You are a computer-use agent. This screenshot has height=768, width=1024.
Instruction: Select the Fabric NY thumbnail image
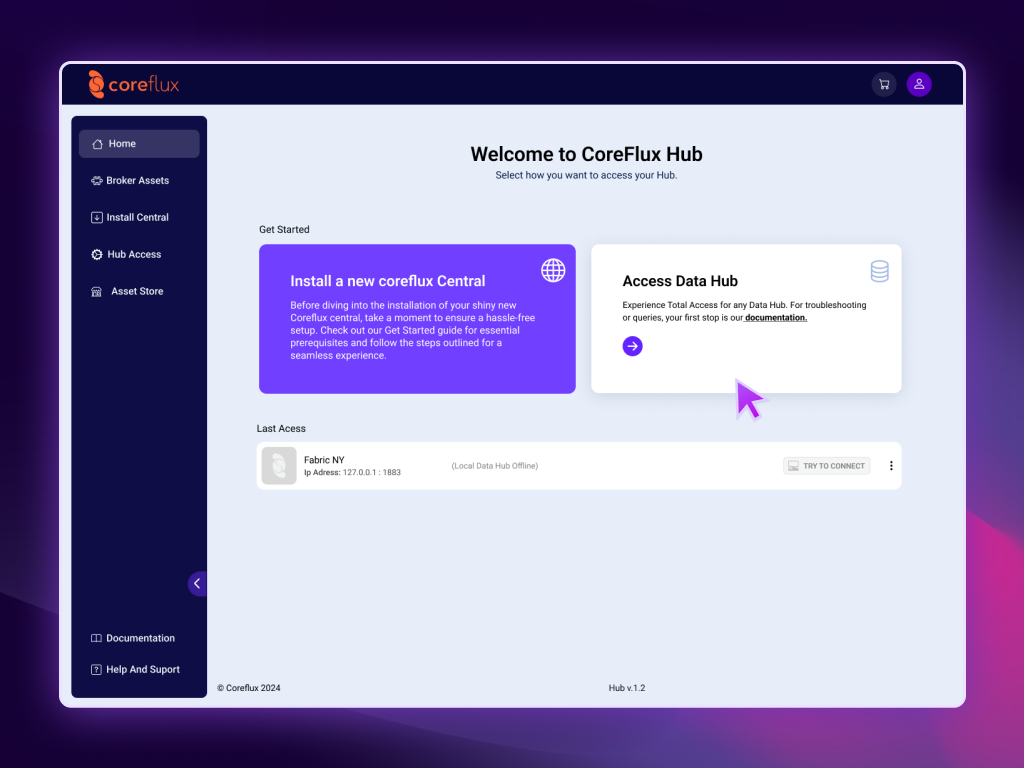278,465
